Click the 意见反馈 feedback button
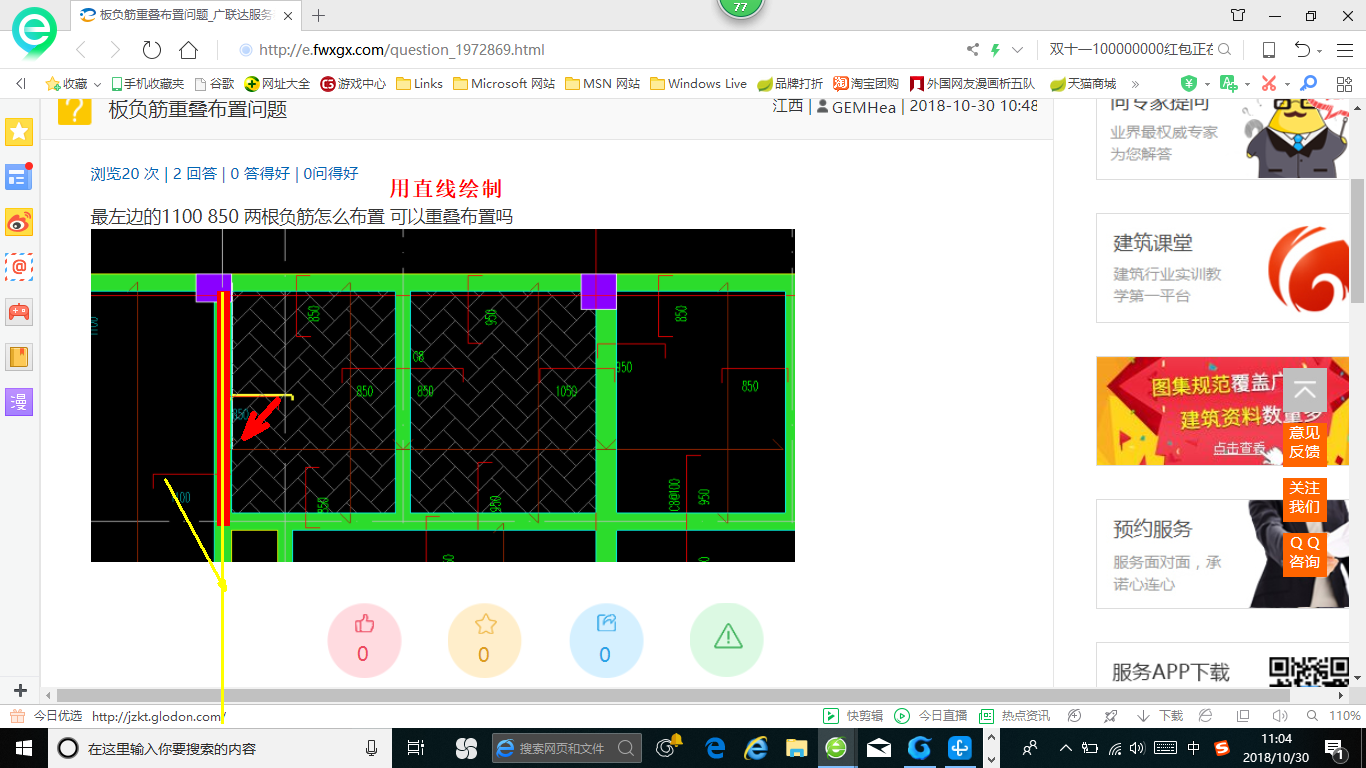 pos(1304,442)
